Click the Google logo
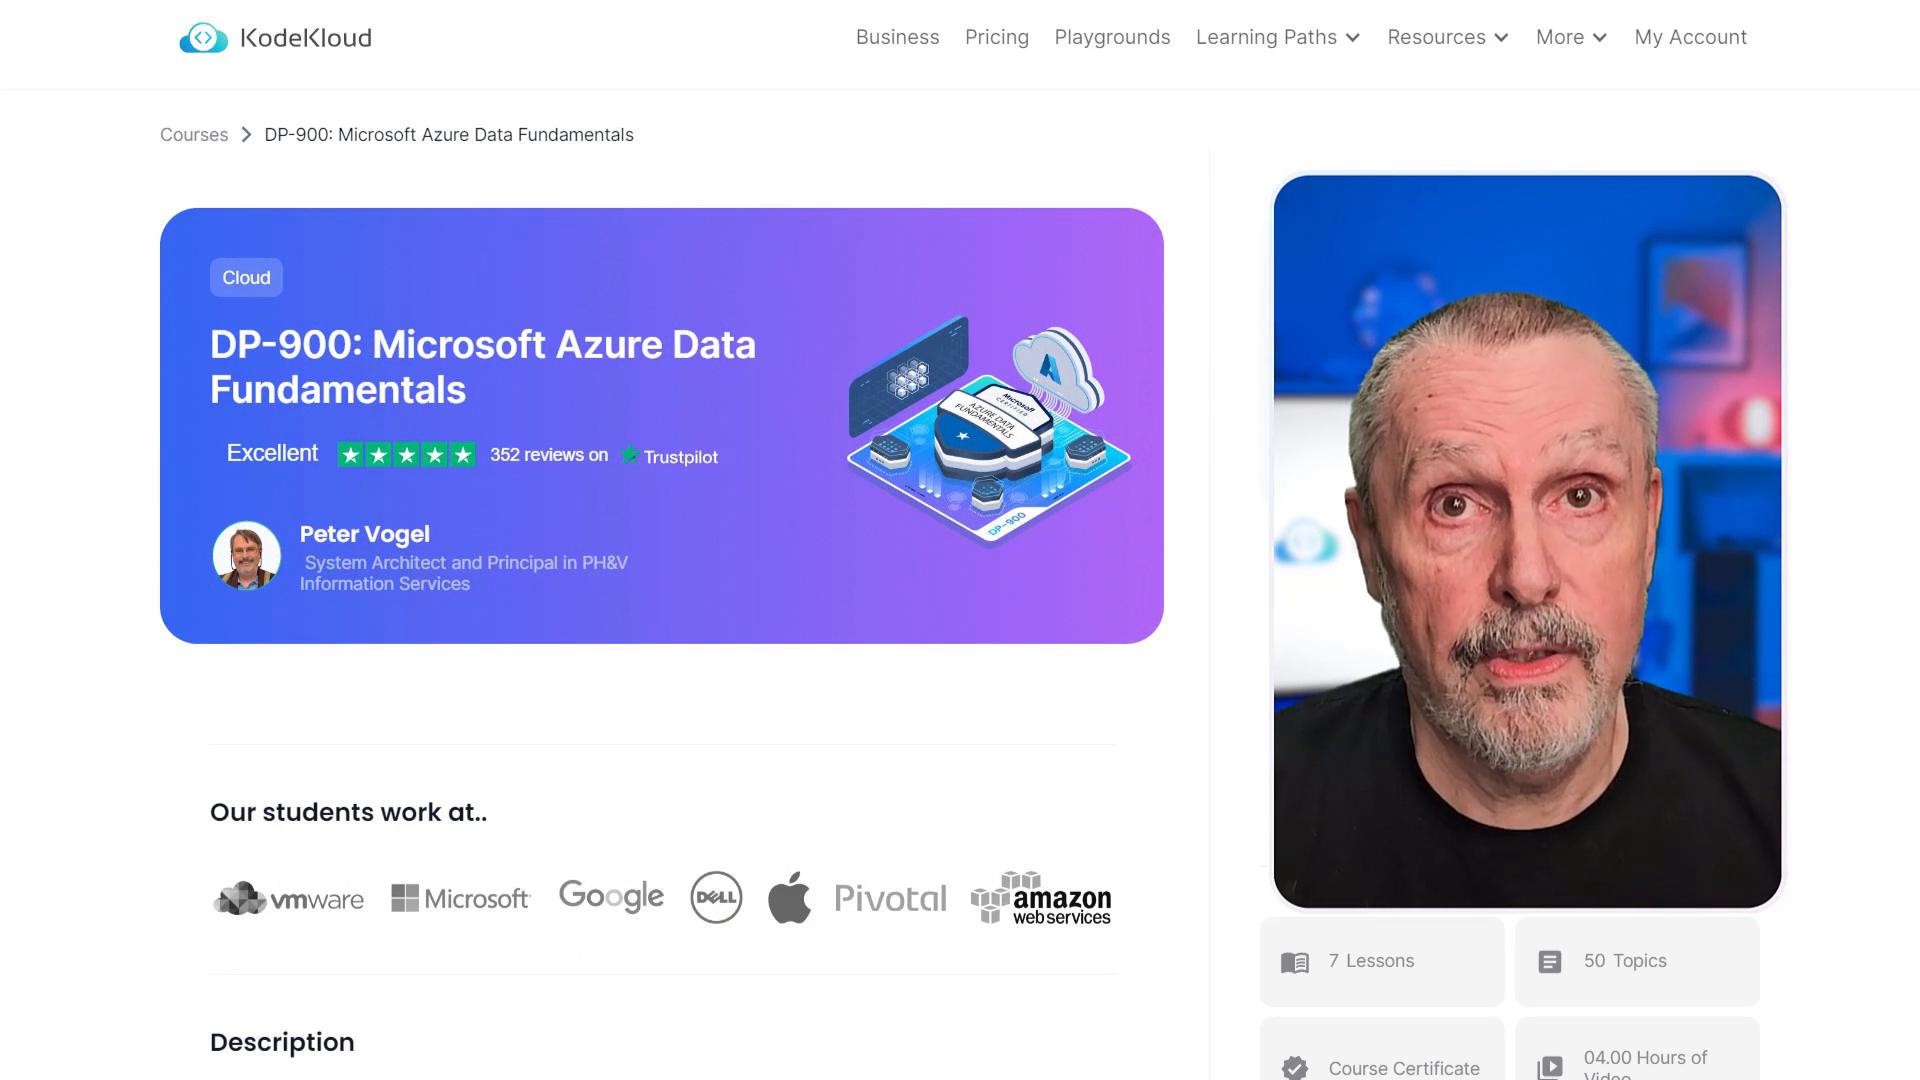 tap(611, 896)
